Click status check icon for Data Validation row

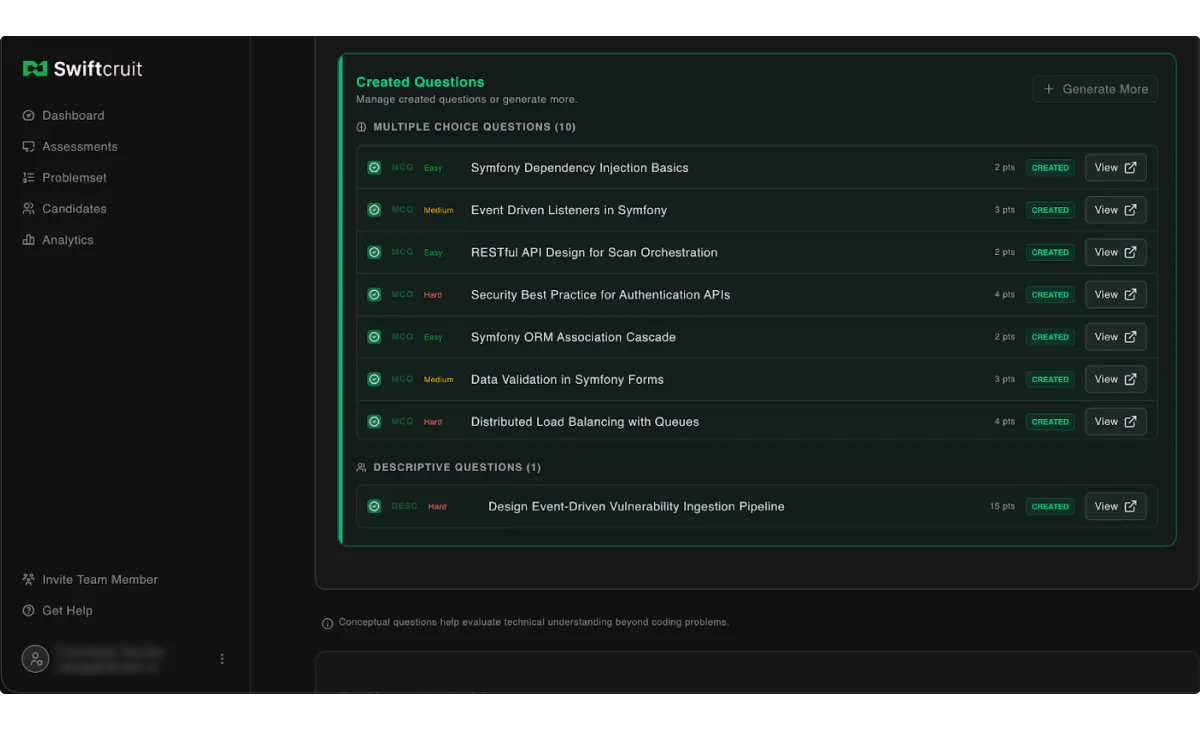[374, 379]
